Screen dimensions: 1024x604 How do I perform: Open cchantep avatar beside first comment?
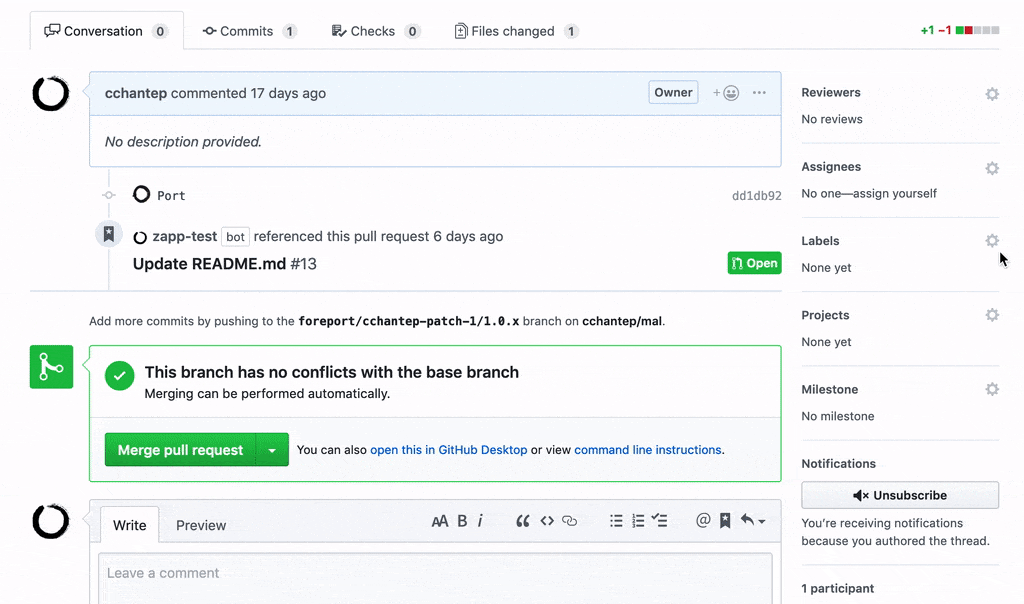pyautogui.click(x=51, y=93)
